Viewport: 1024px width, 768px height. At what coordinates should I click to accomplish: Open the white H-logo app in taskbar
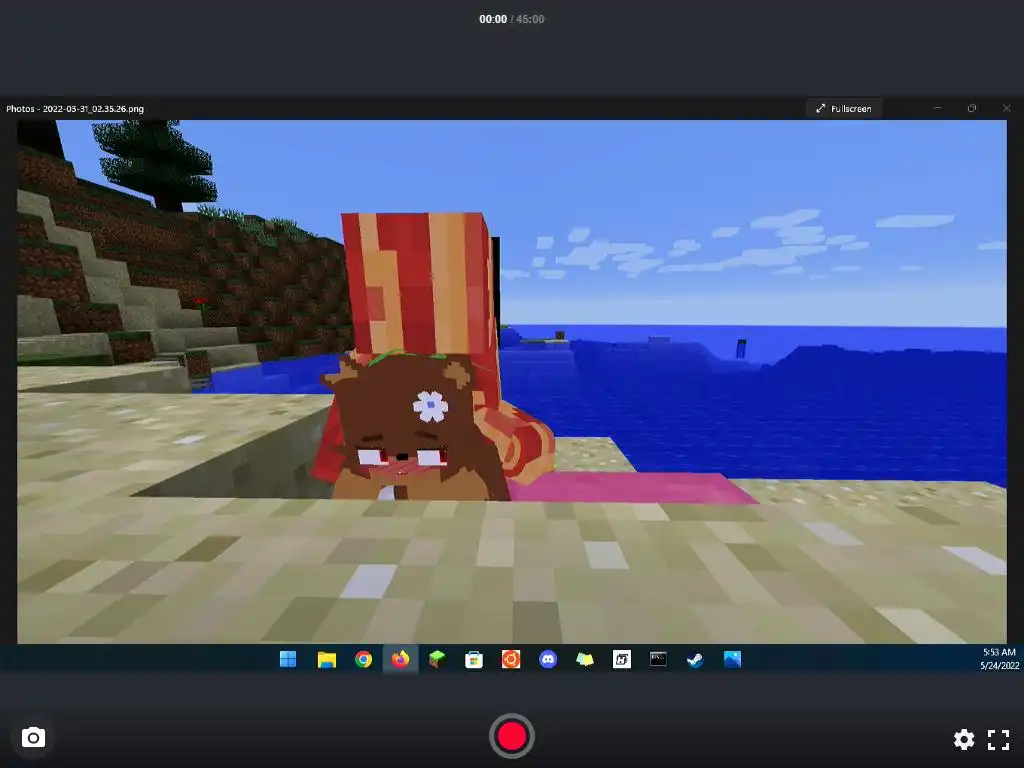click(622, 660)
